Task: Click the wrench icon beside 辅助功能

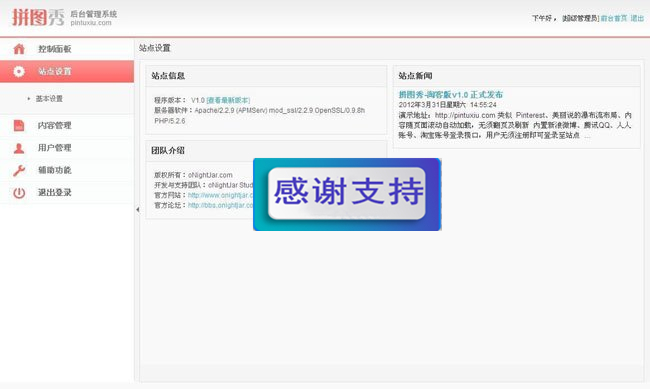Action: click(19, 170)
